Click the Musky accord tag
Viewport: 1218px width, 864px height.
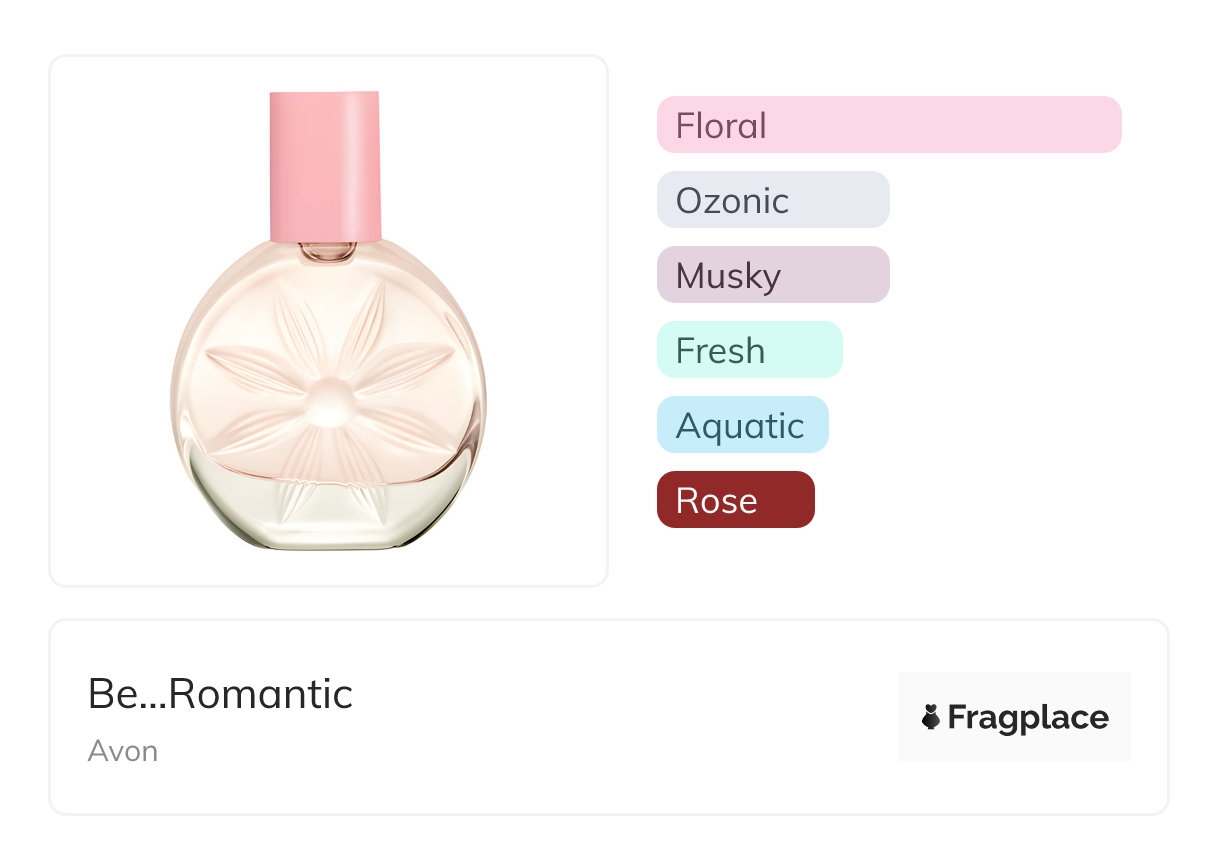click(772, 275)
